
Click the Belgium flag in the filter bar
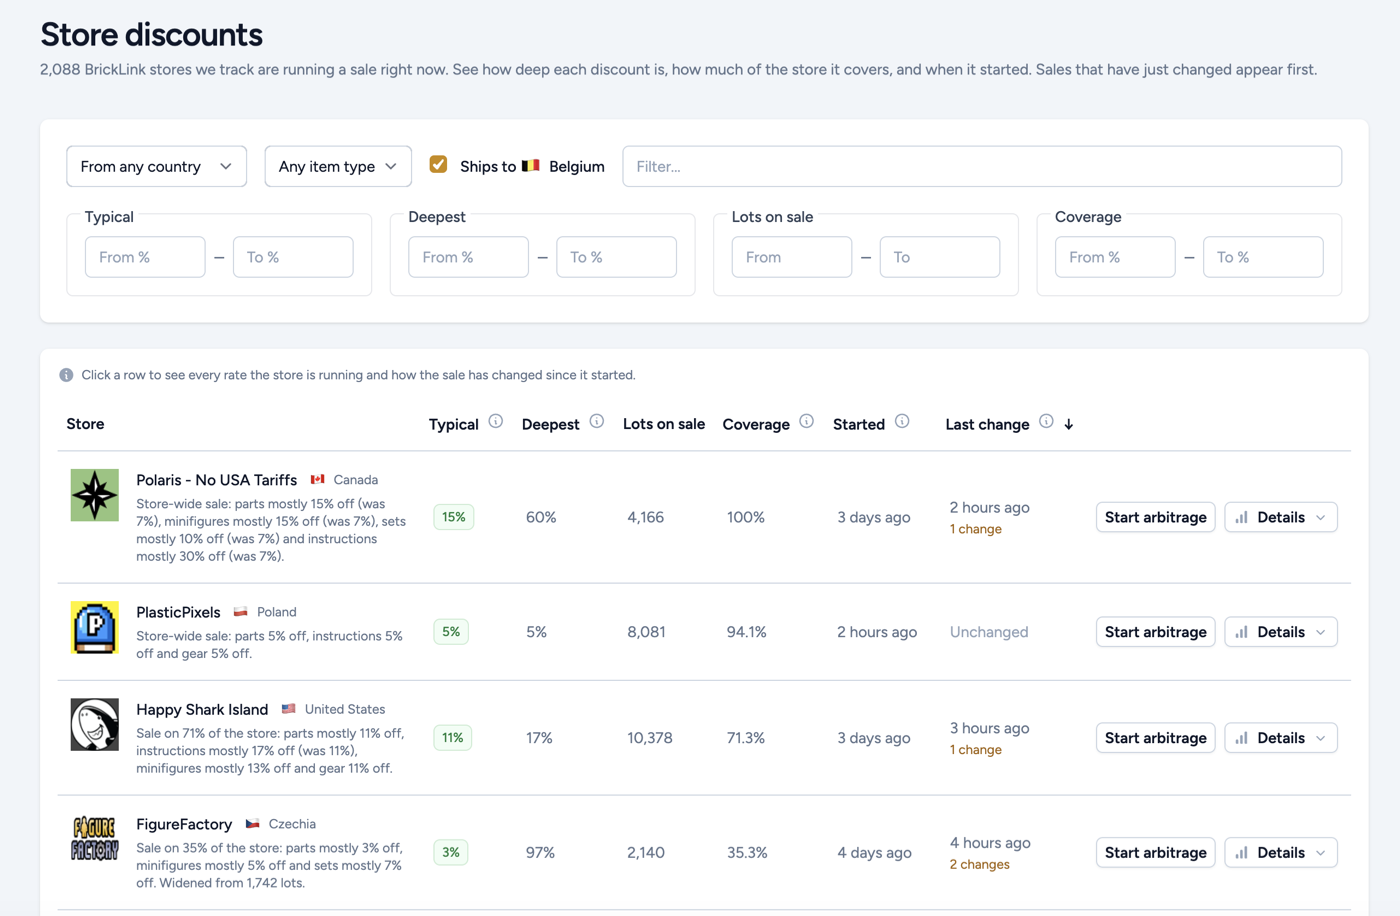point(531,166)
